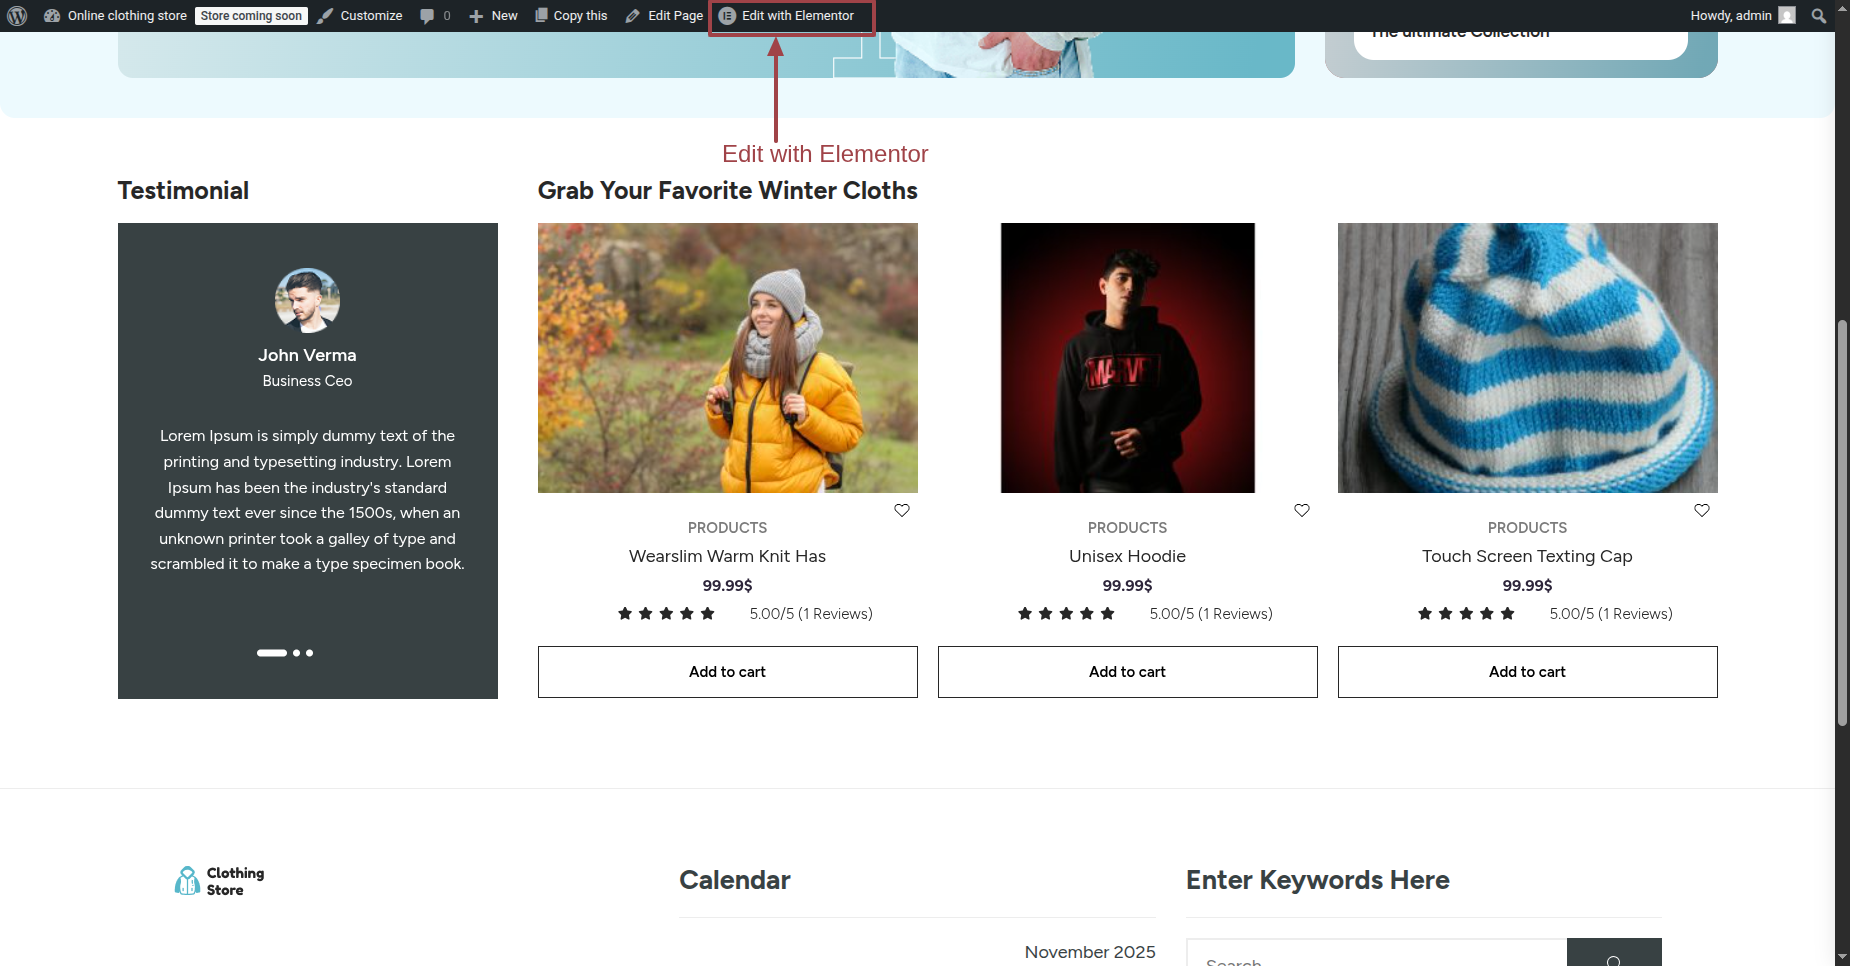This screenshot has width=1850, height=966.
Task: Click the admin user avatar icon
Action: [1787, 16]
